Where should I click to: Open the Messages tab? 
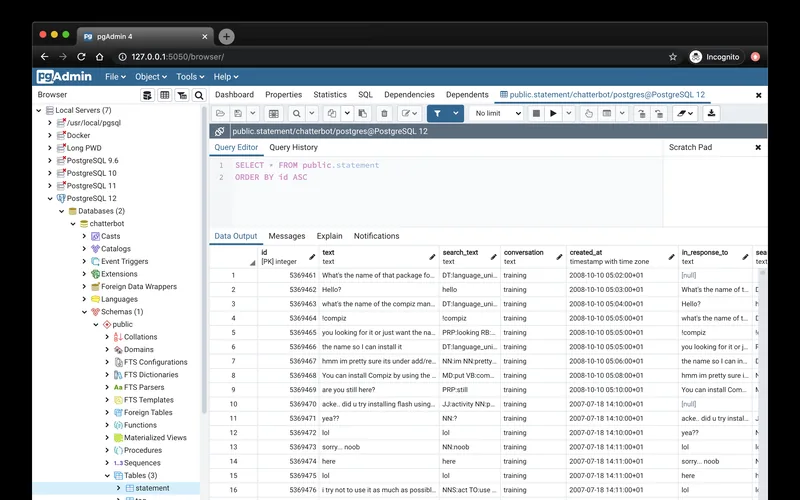[x=287, y=236]
